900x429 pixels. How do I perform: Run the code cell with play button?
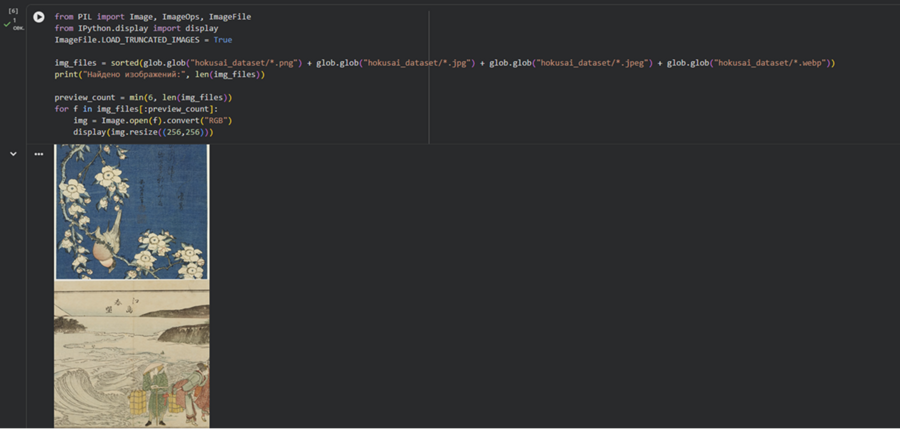coord(38,17)
